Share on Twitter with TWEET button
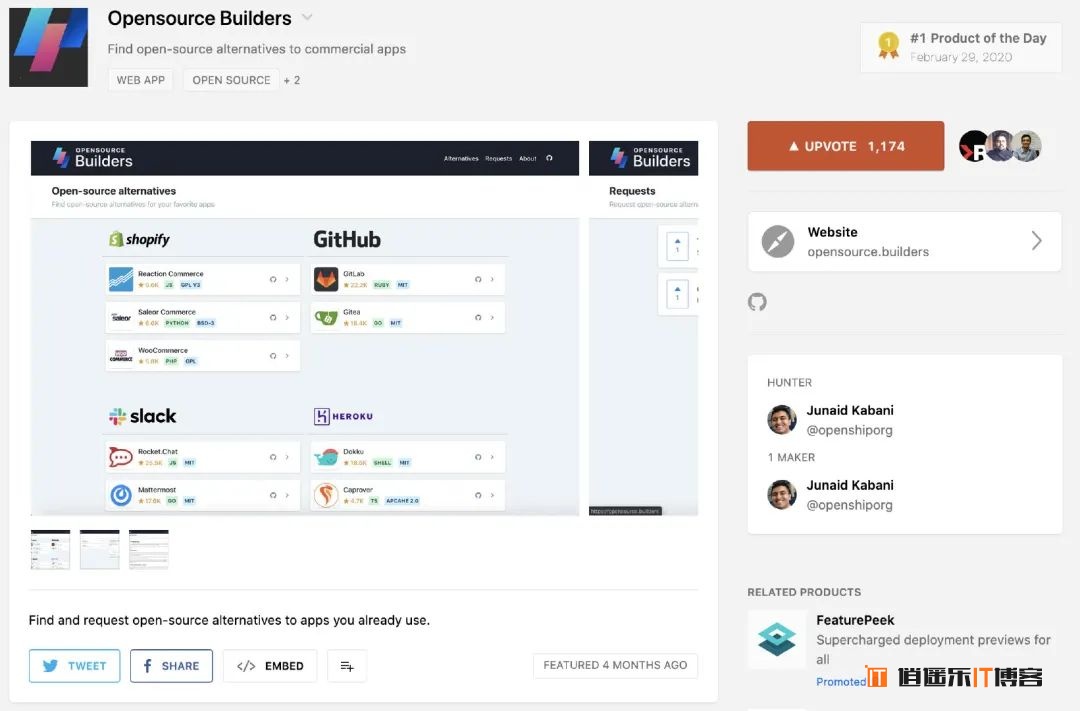 74,666
